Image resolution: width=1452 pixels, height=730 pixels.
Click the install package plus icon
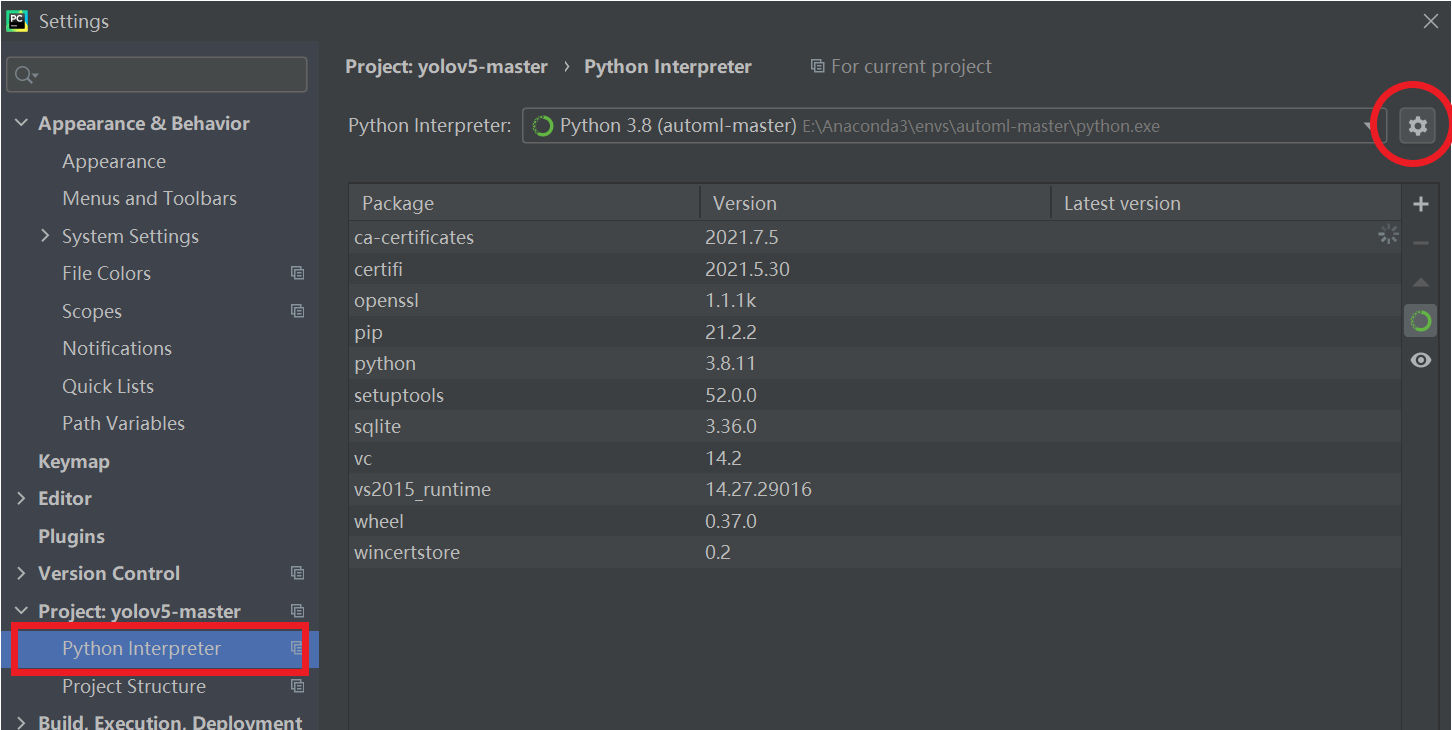1420,203
